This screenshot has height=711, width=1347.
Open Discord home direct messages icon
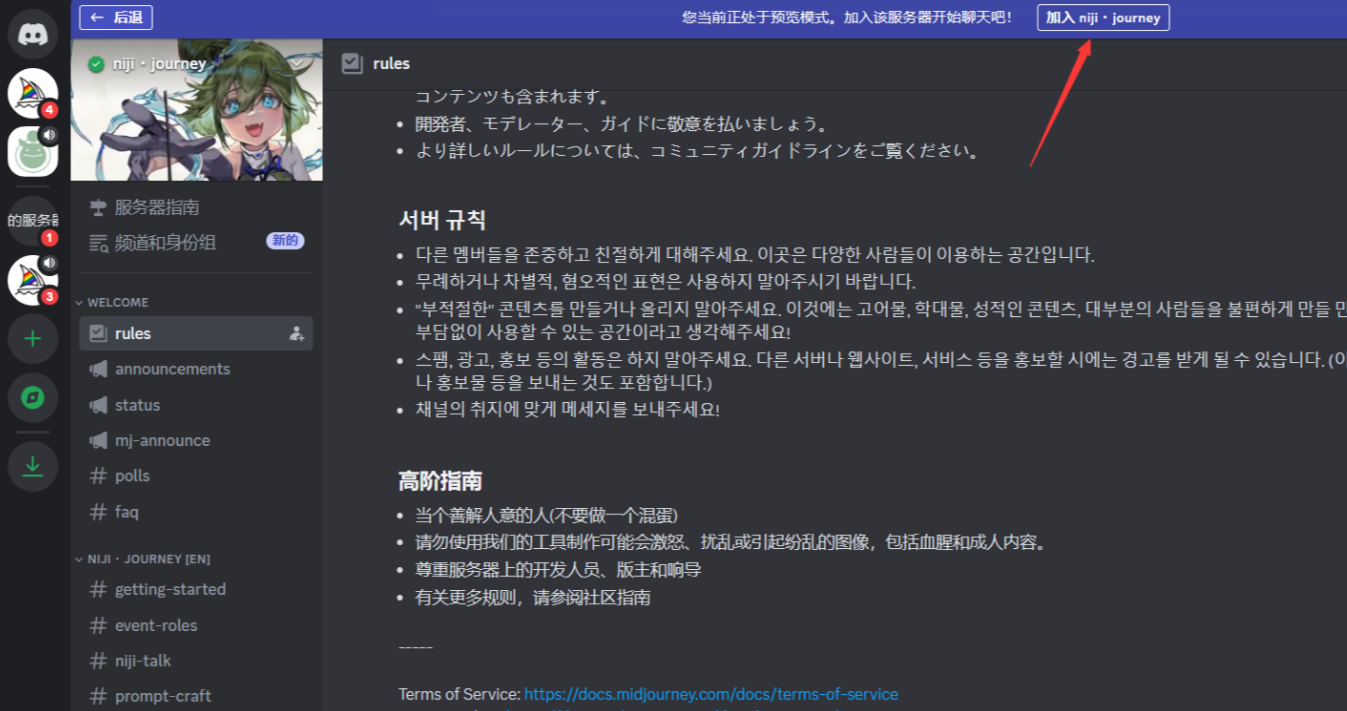click(33, 33)
